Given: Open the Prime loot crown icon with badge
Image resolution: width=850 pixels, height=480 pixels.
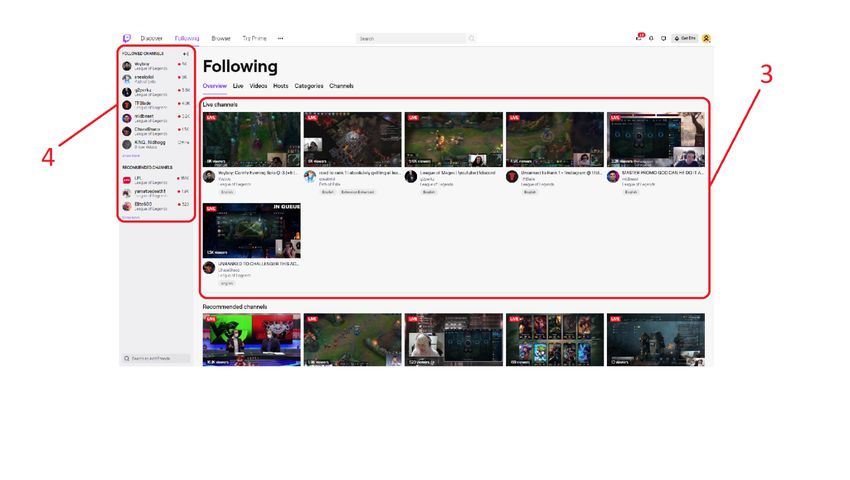Looking at the screenshot, I should (x=639, y=37).
